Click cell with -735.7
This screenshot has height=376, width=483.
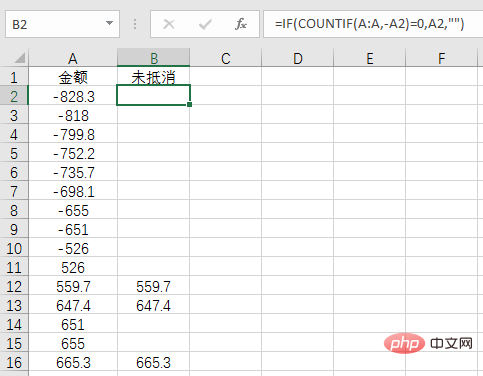click(73, 172)
